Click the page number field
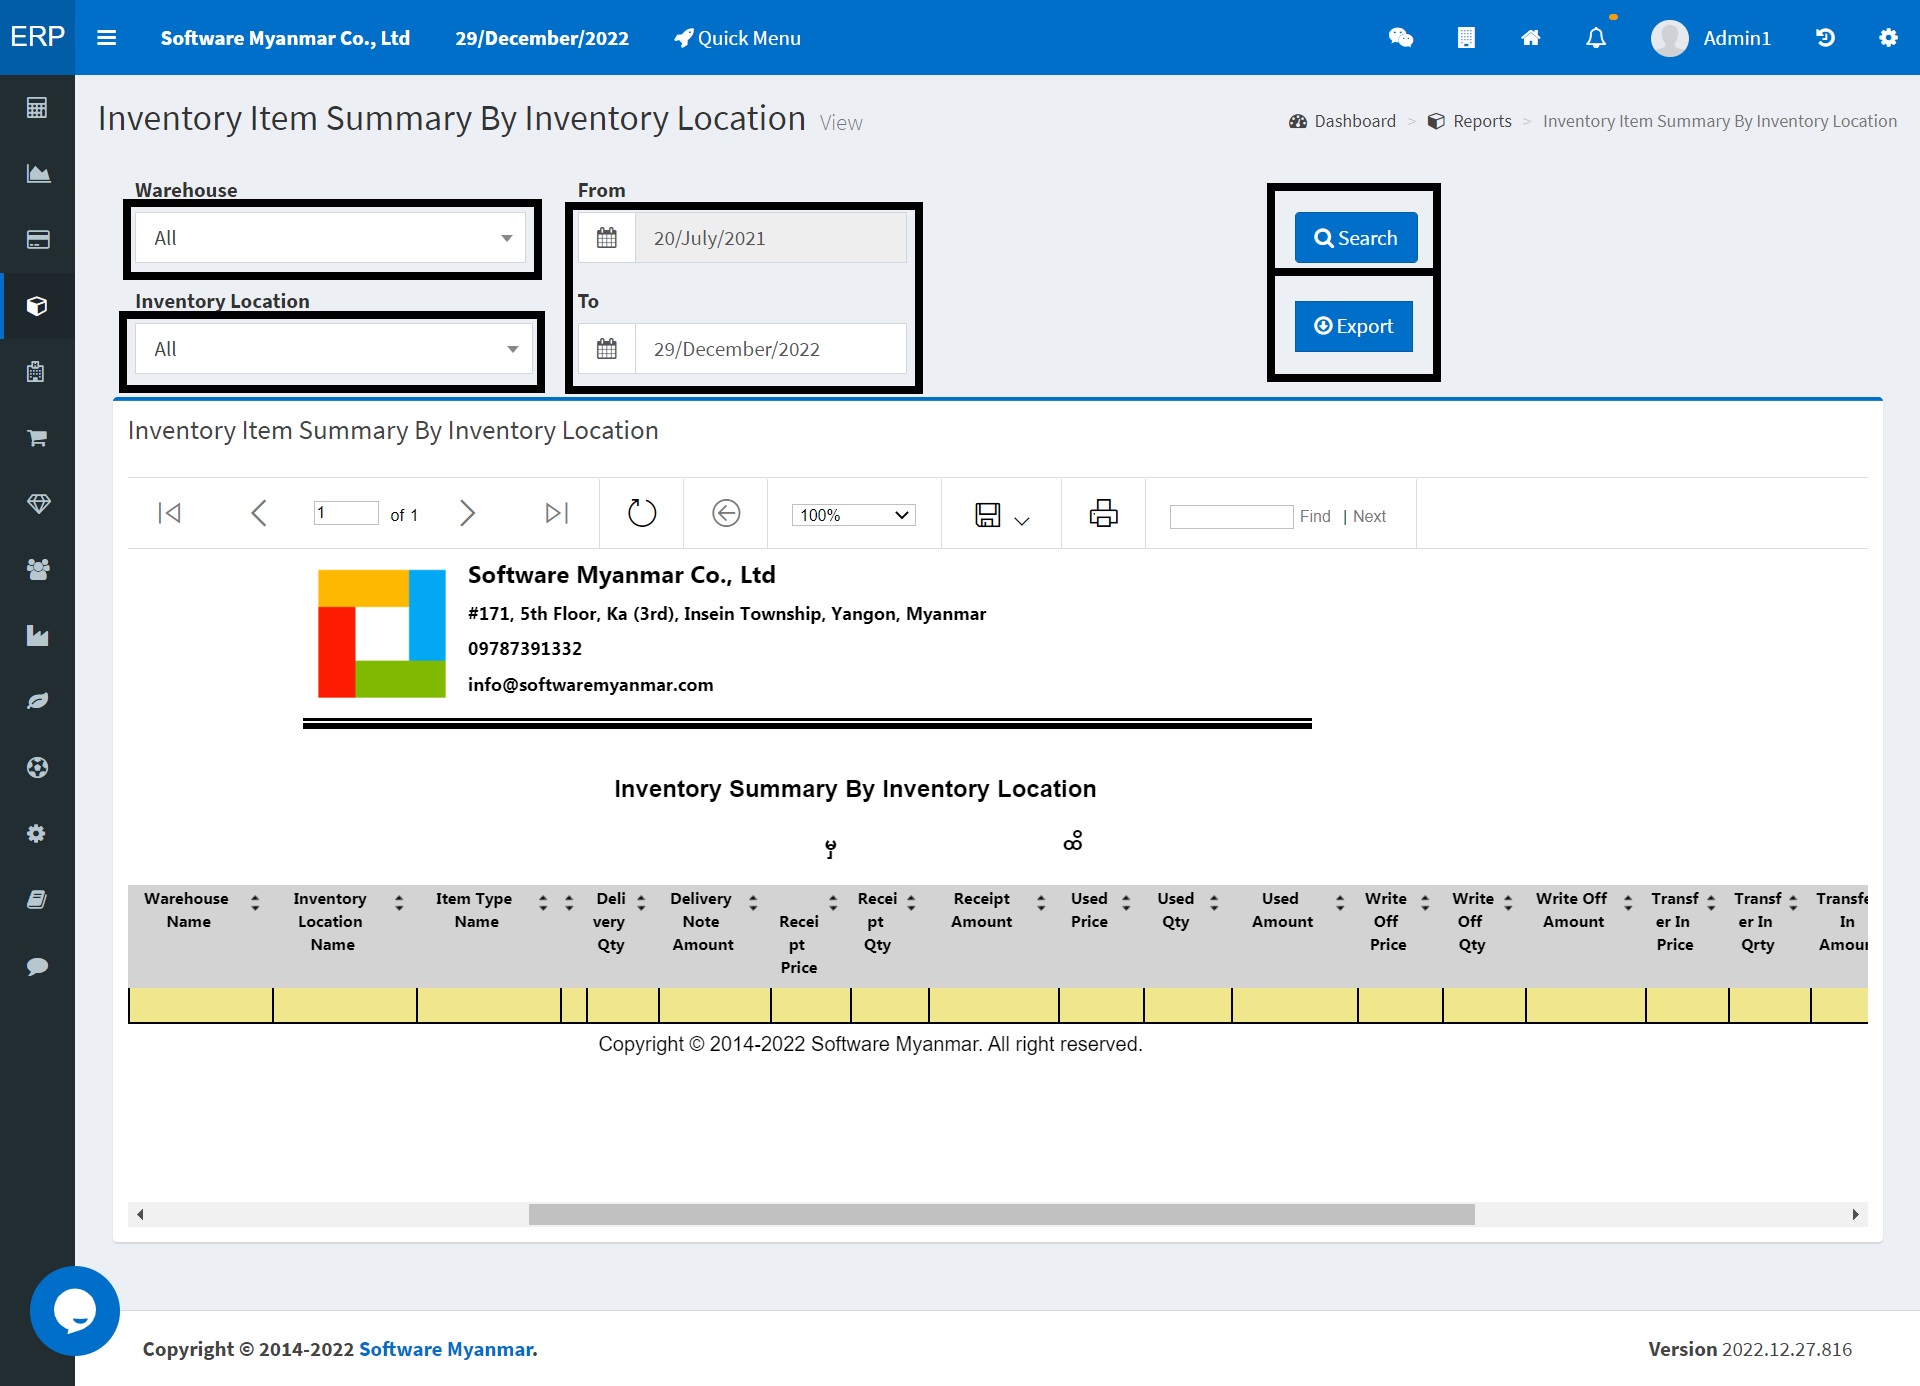 pyautogui.click(x=346, y=513)
